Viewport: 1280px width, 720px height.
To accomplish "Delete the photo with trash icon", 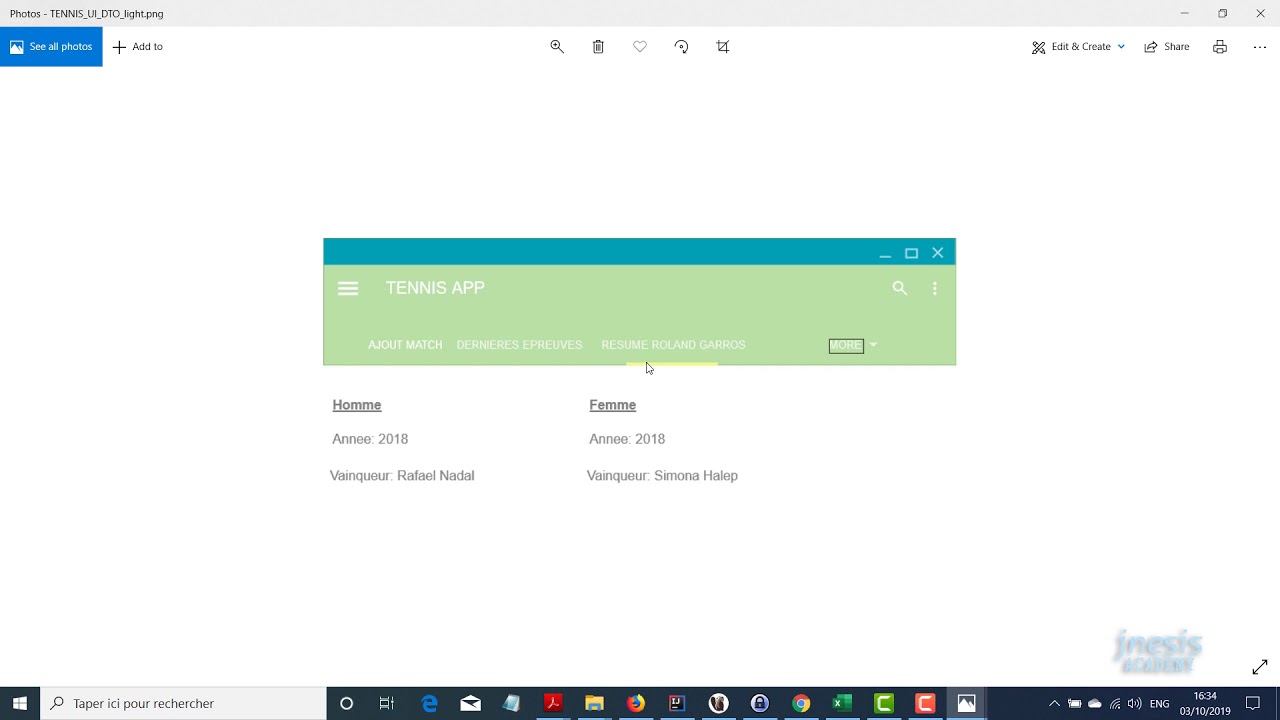I will (598, 47).
